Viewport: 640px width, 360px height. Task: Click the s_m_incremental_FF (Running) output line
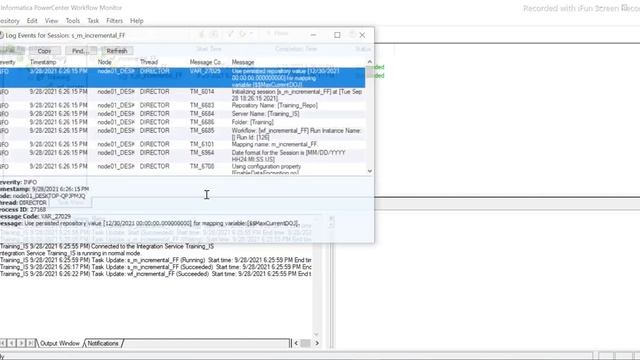click(x=156, y=260)
